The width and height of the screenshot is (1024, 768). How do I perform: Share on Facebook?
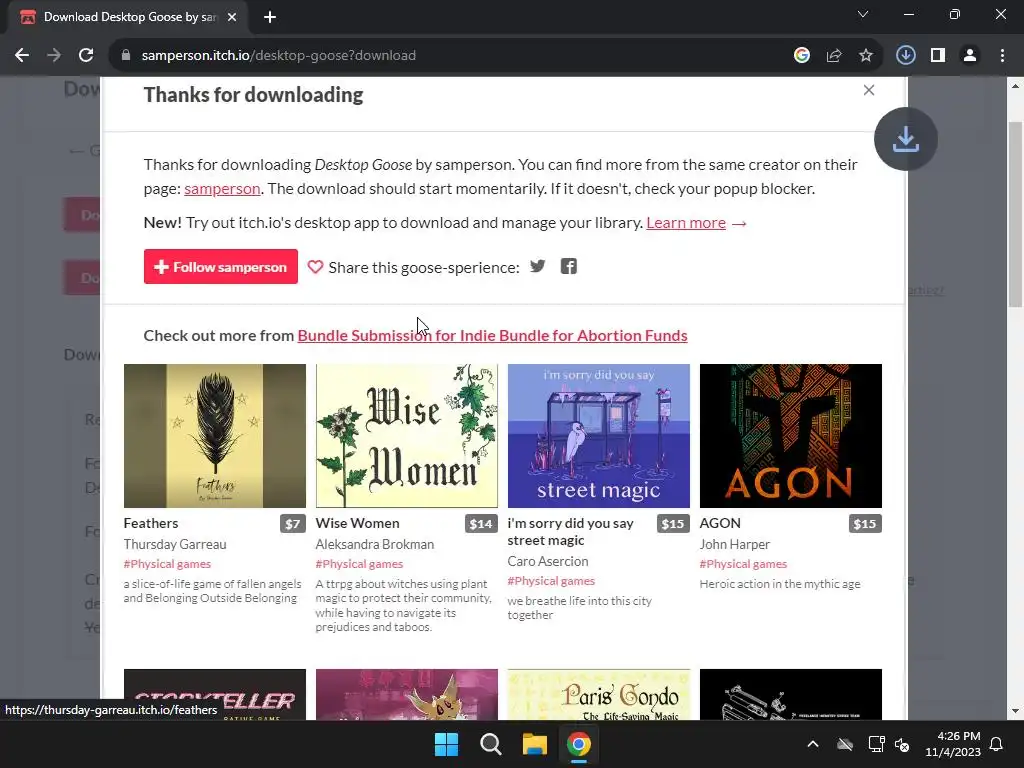(569, 266)
